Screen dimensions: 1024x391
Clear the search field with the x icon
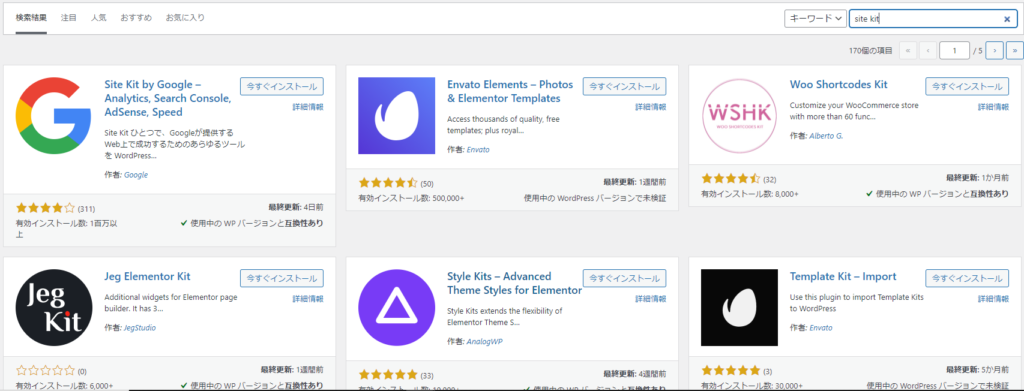point(1007,19)
